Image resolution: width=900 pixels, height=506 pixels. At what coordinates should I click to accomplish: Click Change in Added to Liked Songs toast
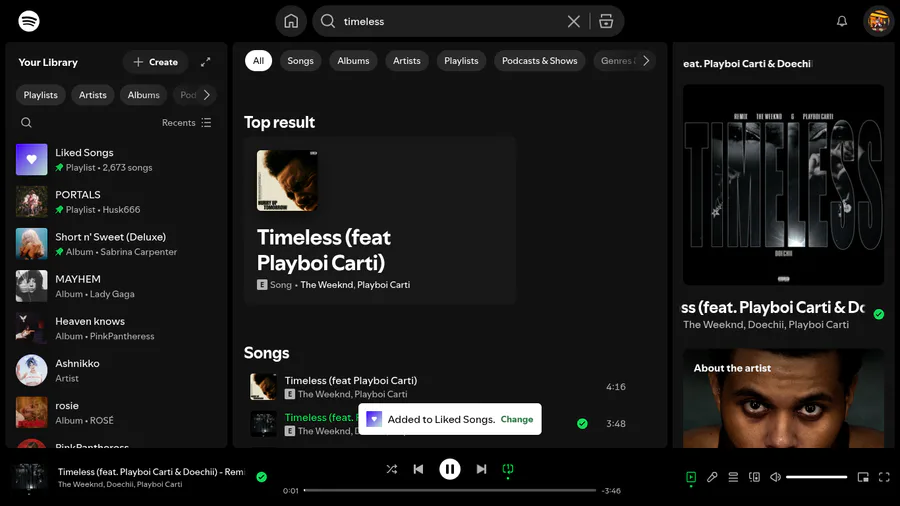tap(517, 419)
